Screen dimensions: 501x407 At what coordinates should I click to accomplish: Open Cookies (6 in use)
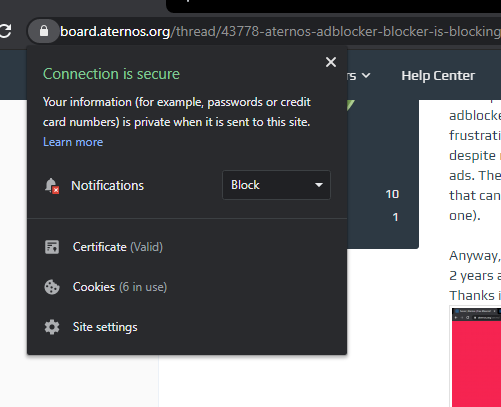click(120, 287)
